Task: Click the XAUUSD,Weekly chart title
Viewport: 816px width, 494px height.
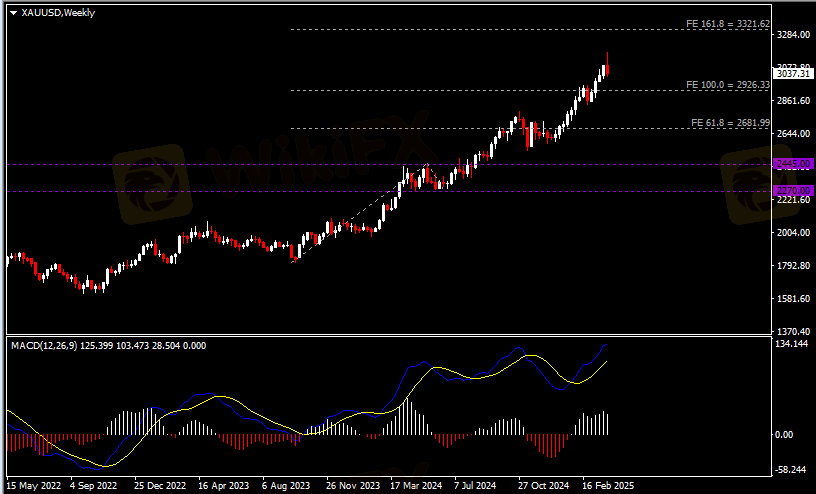Action: pos(58,12)
